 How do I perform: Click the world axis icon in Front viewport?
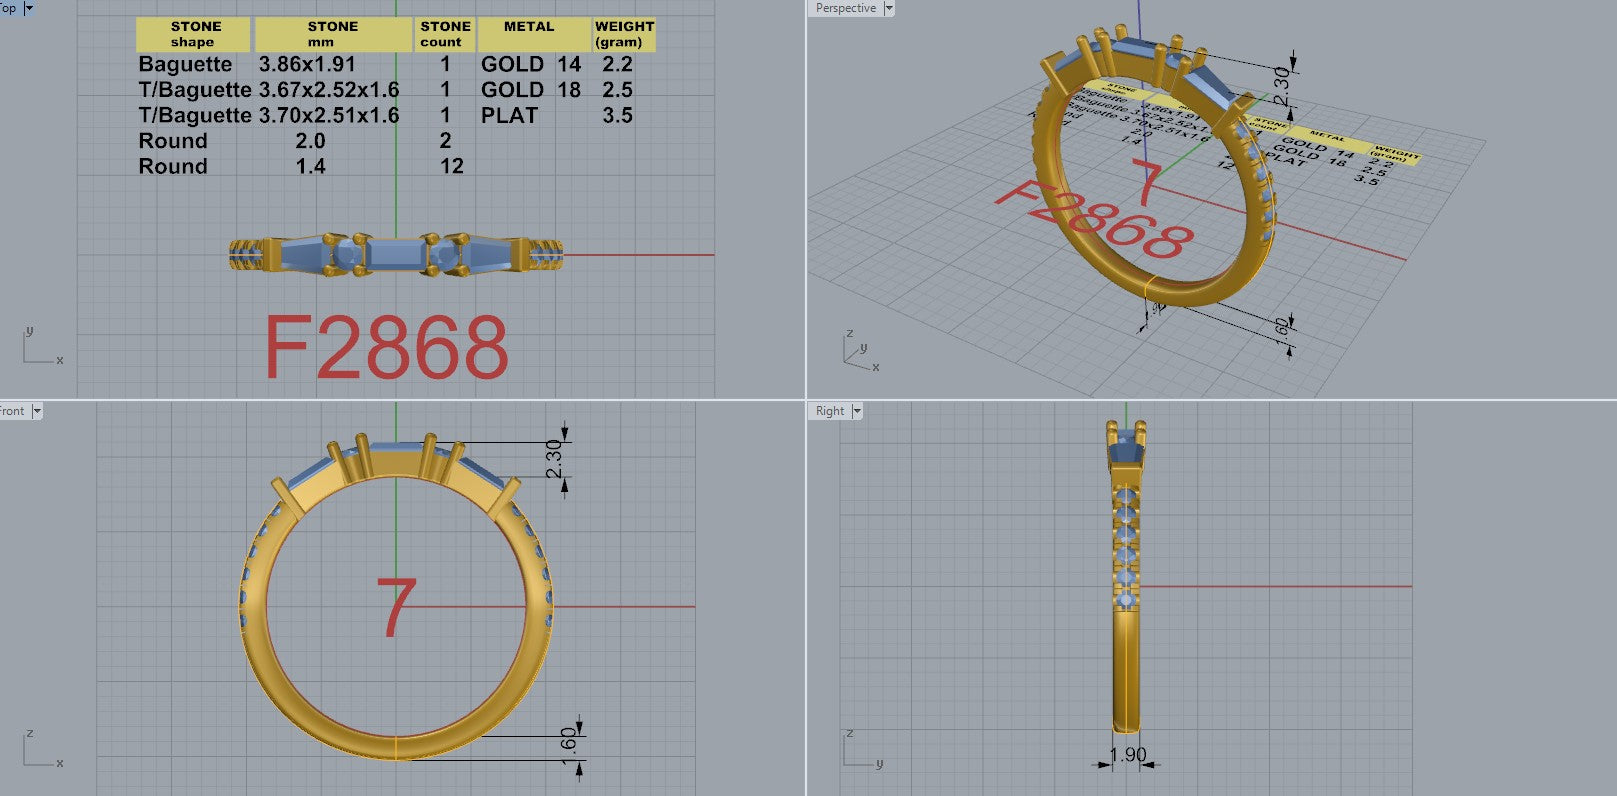tap(38, 750)
